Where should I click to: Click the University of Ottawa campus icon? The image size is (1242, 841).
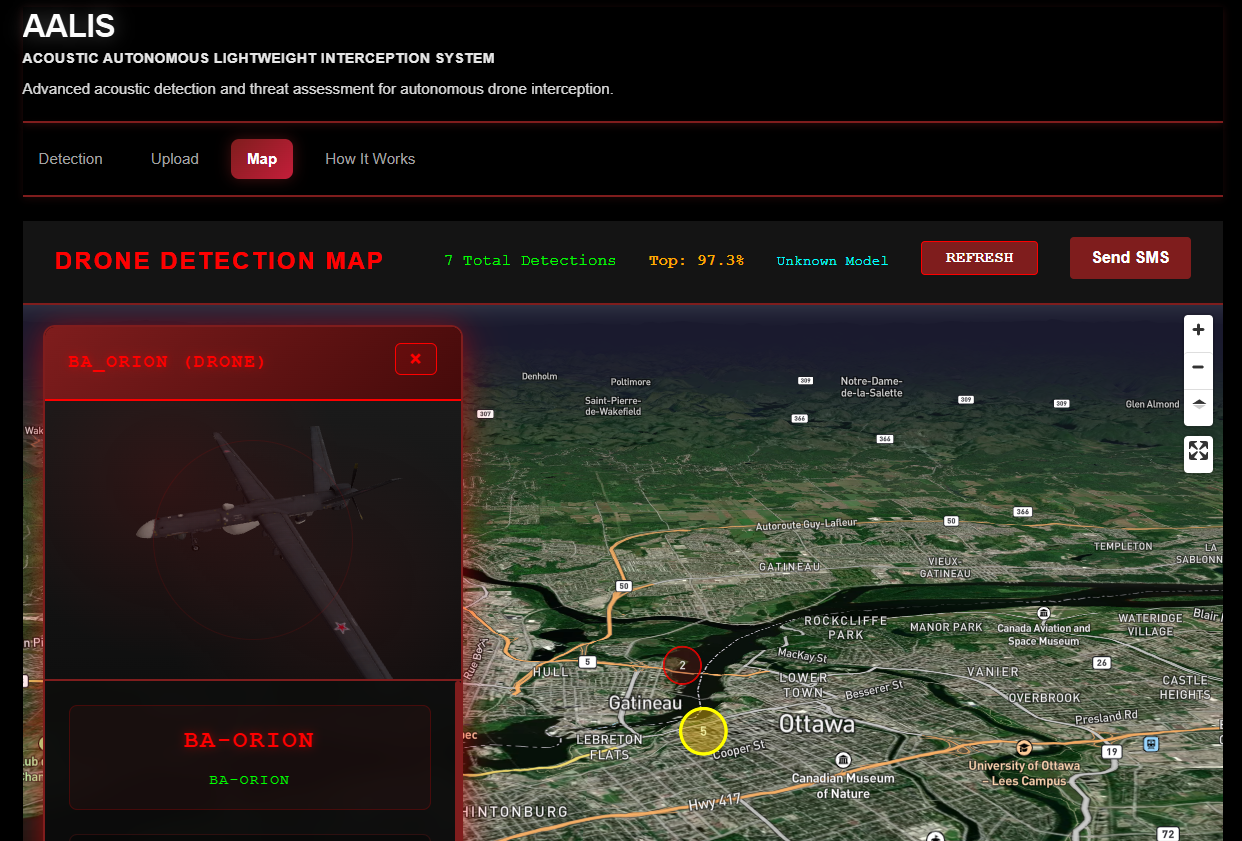tap(1023, 748)
